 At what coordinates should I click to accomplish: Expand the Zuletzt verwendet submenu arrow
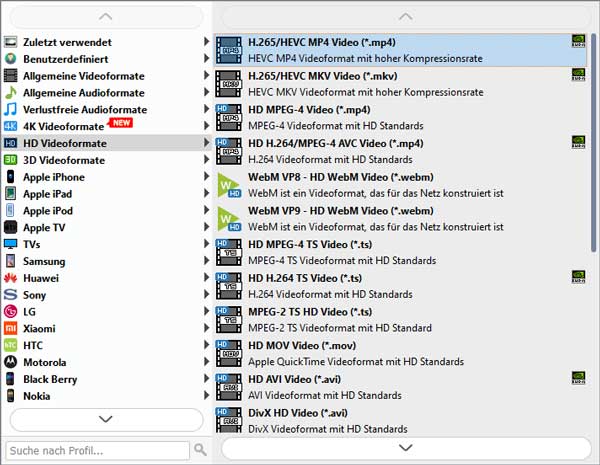[x=206, y=41]
